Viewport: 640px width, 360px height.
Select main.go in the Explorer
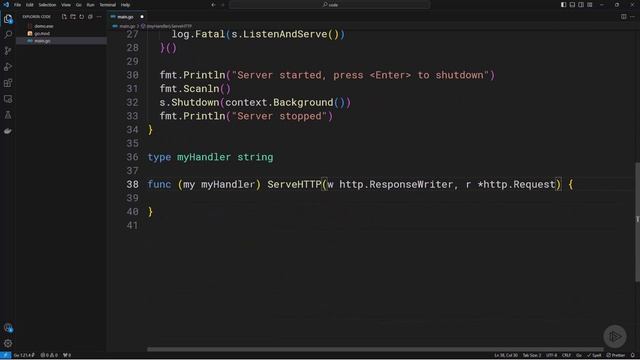pyautogui.click(x=42, y=41)
